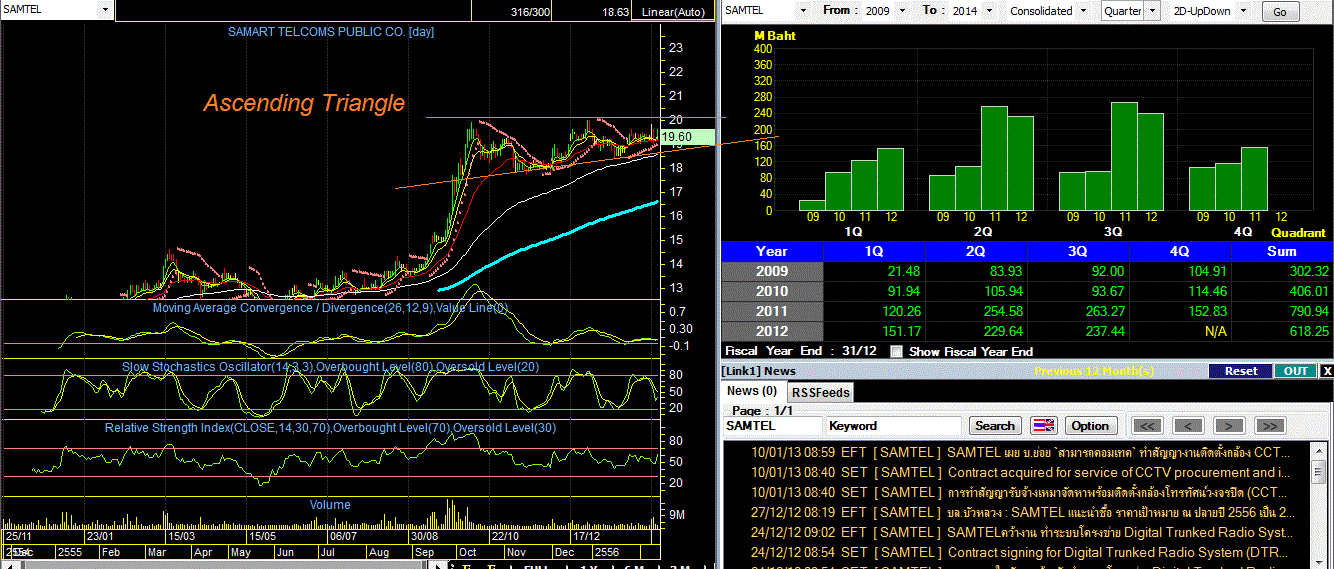The image size is (1334, 569).
Task: Click the Sum column header
Action: click(x=1282, y=251)
